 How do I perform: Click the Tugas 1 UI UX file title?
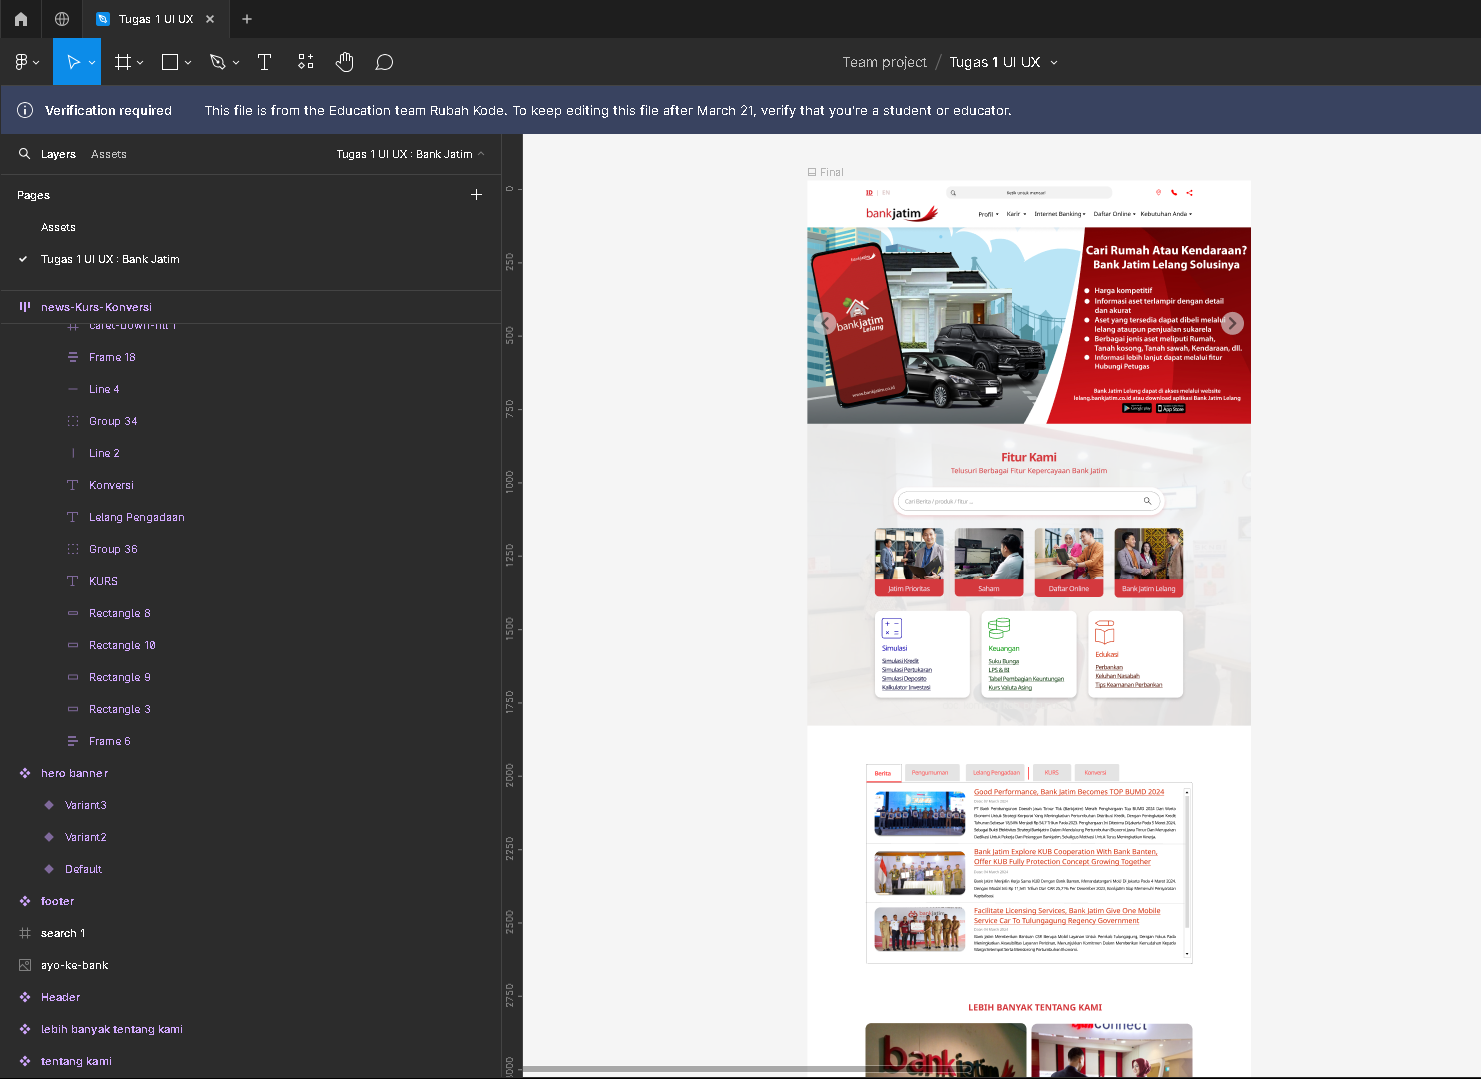(995, 62)
